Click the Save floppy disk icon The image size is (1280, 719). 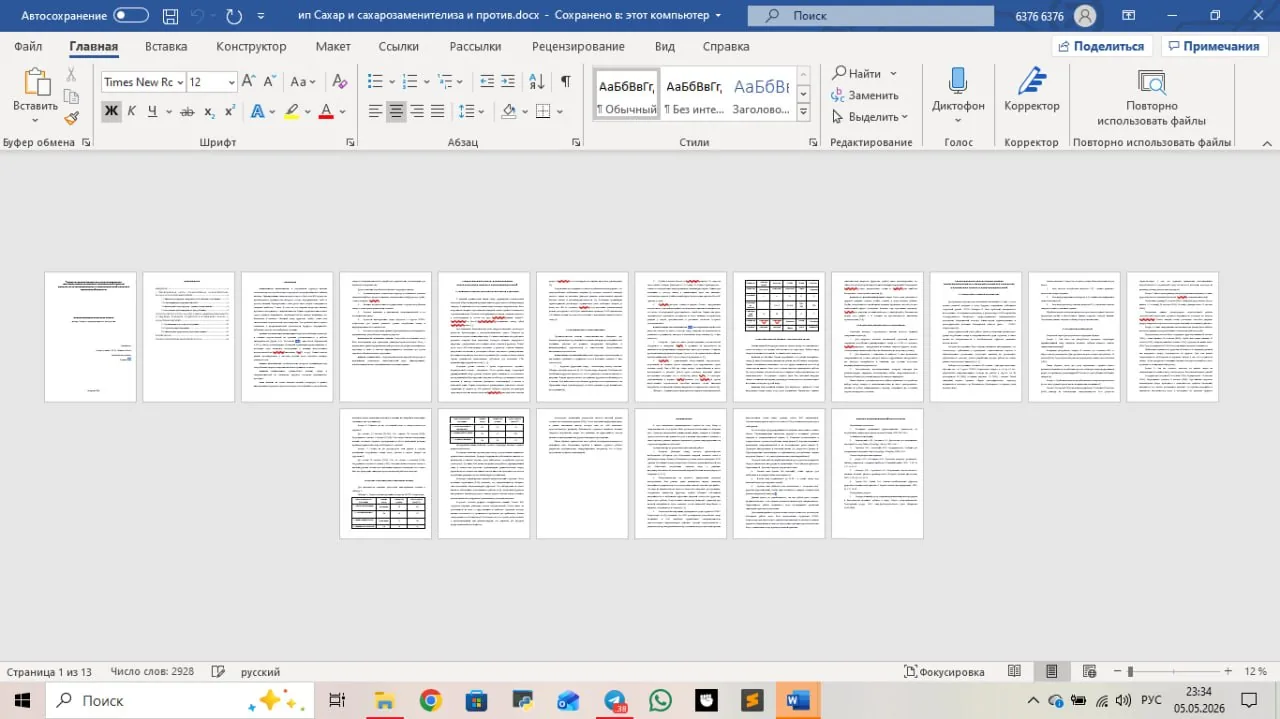click(171, 16)
